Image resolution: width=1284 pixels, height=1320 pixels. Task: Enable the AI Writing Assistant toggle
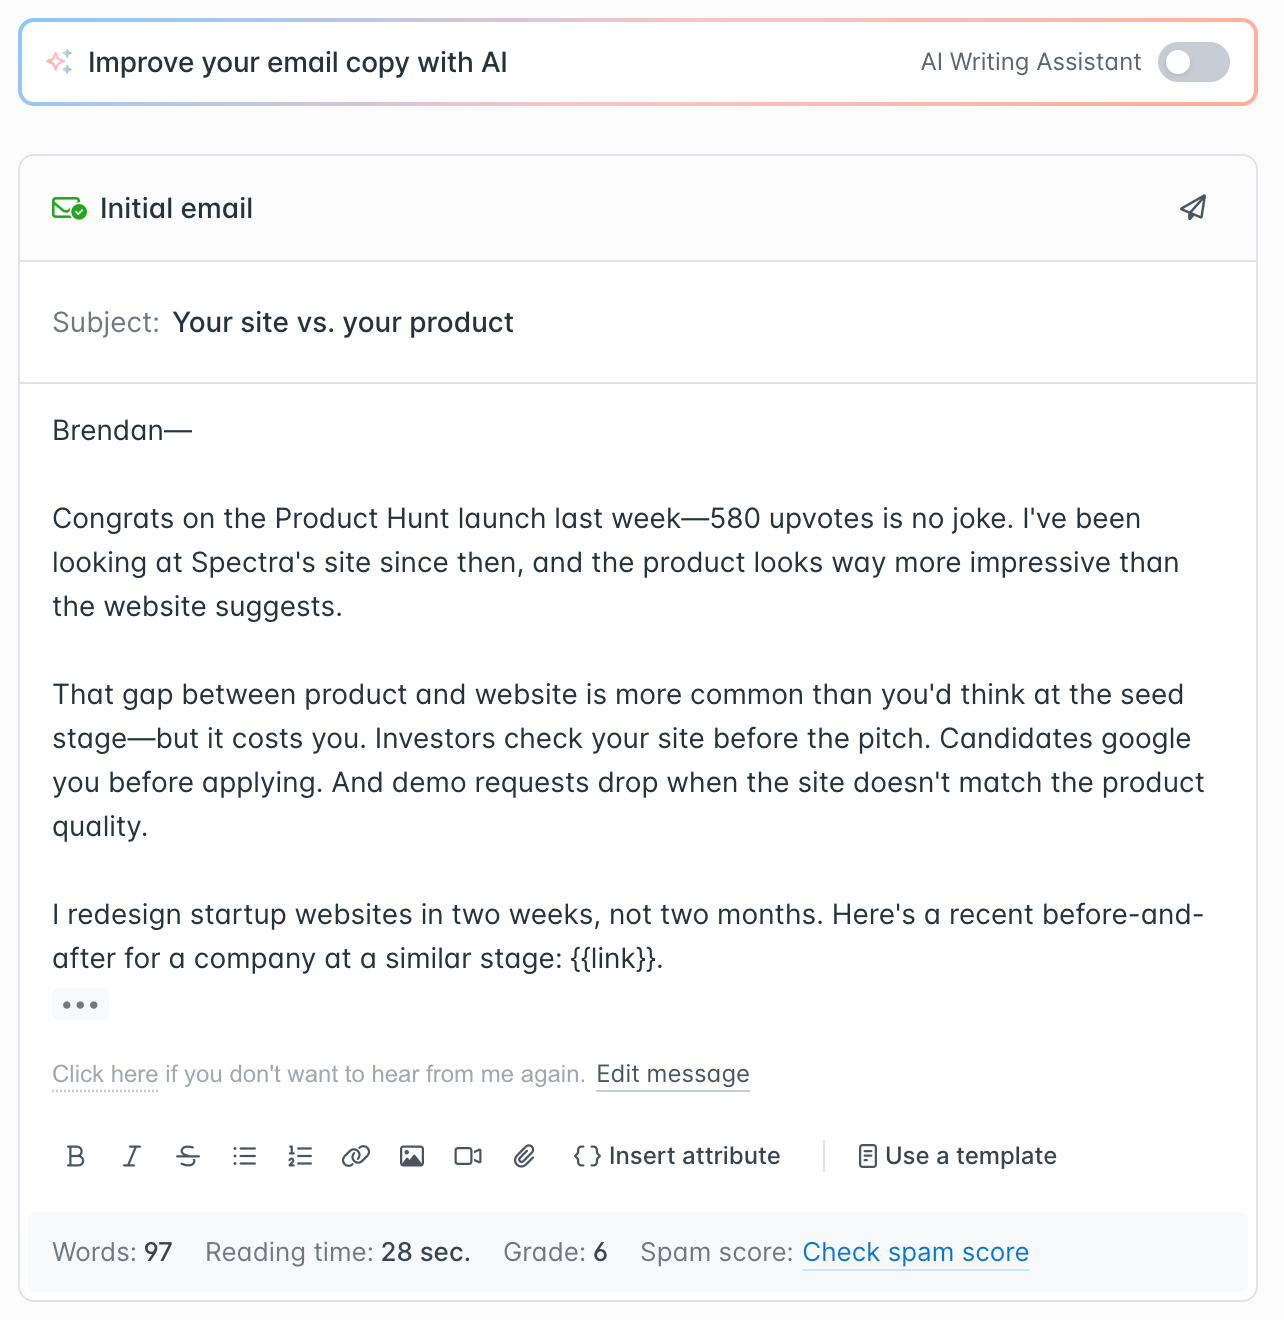(x=1193, y=62)
